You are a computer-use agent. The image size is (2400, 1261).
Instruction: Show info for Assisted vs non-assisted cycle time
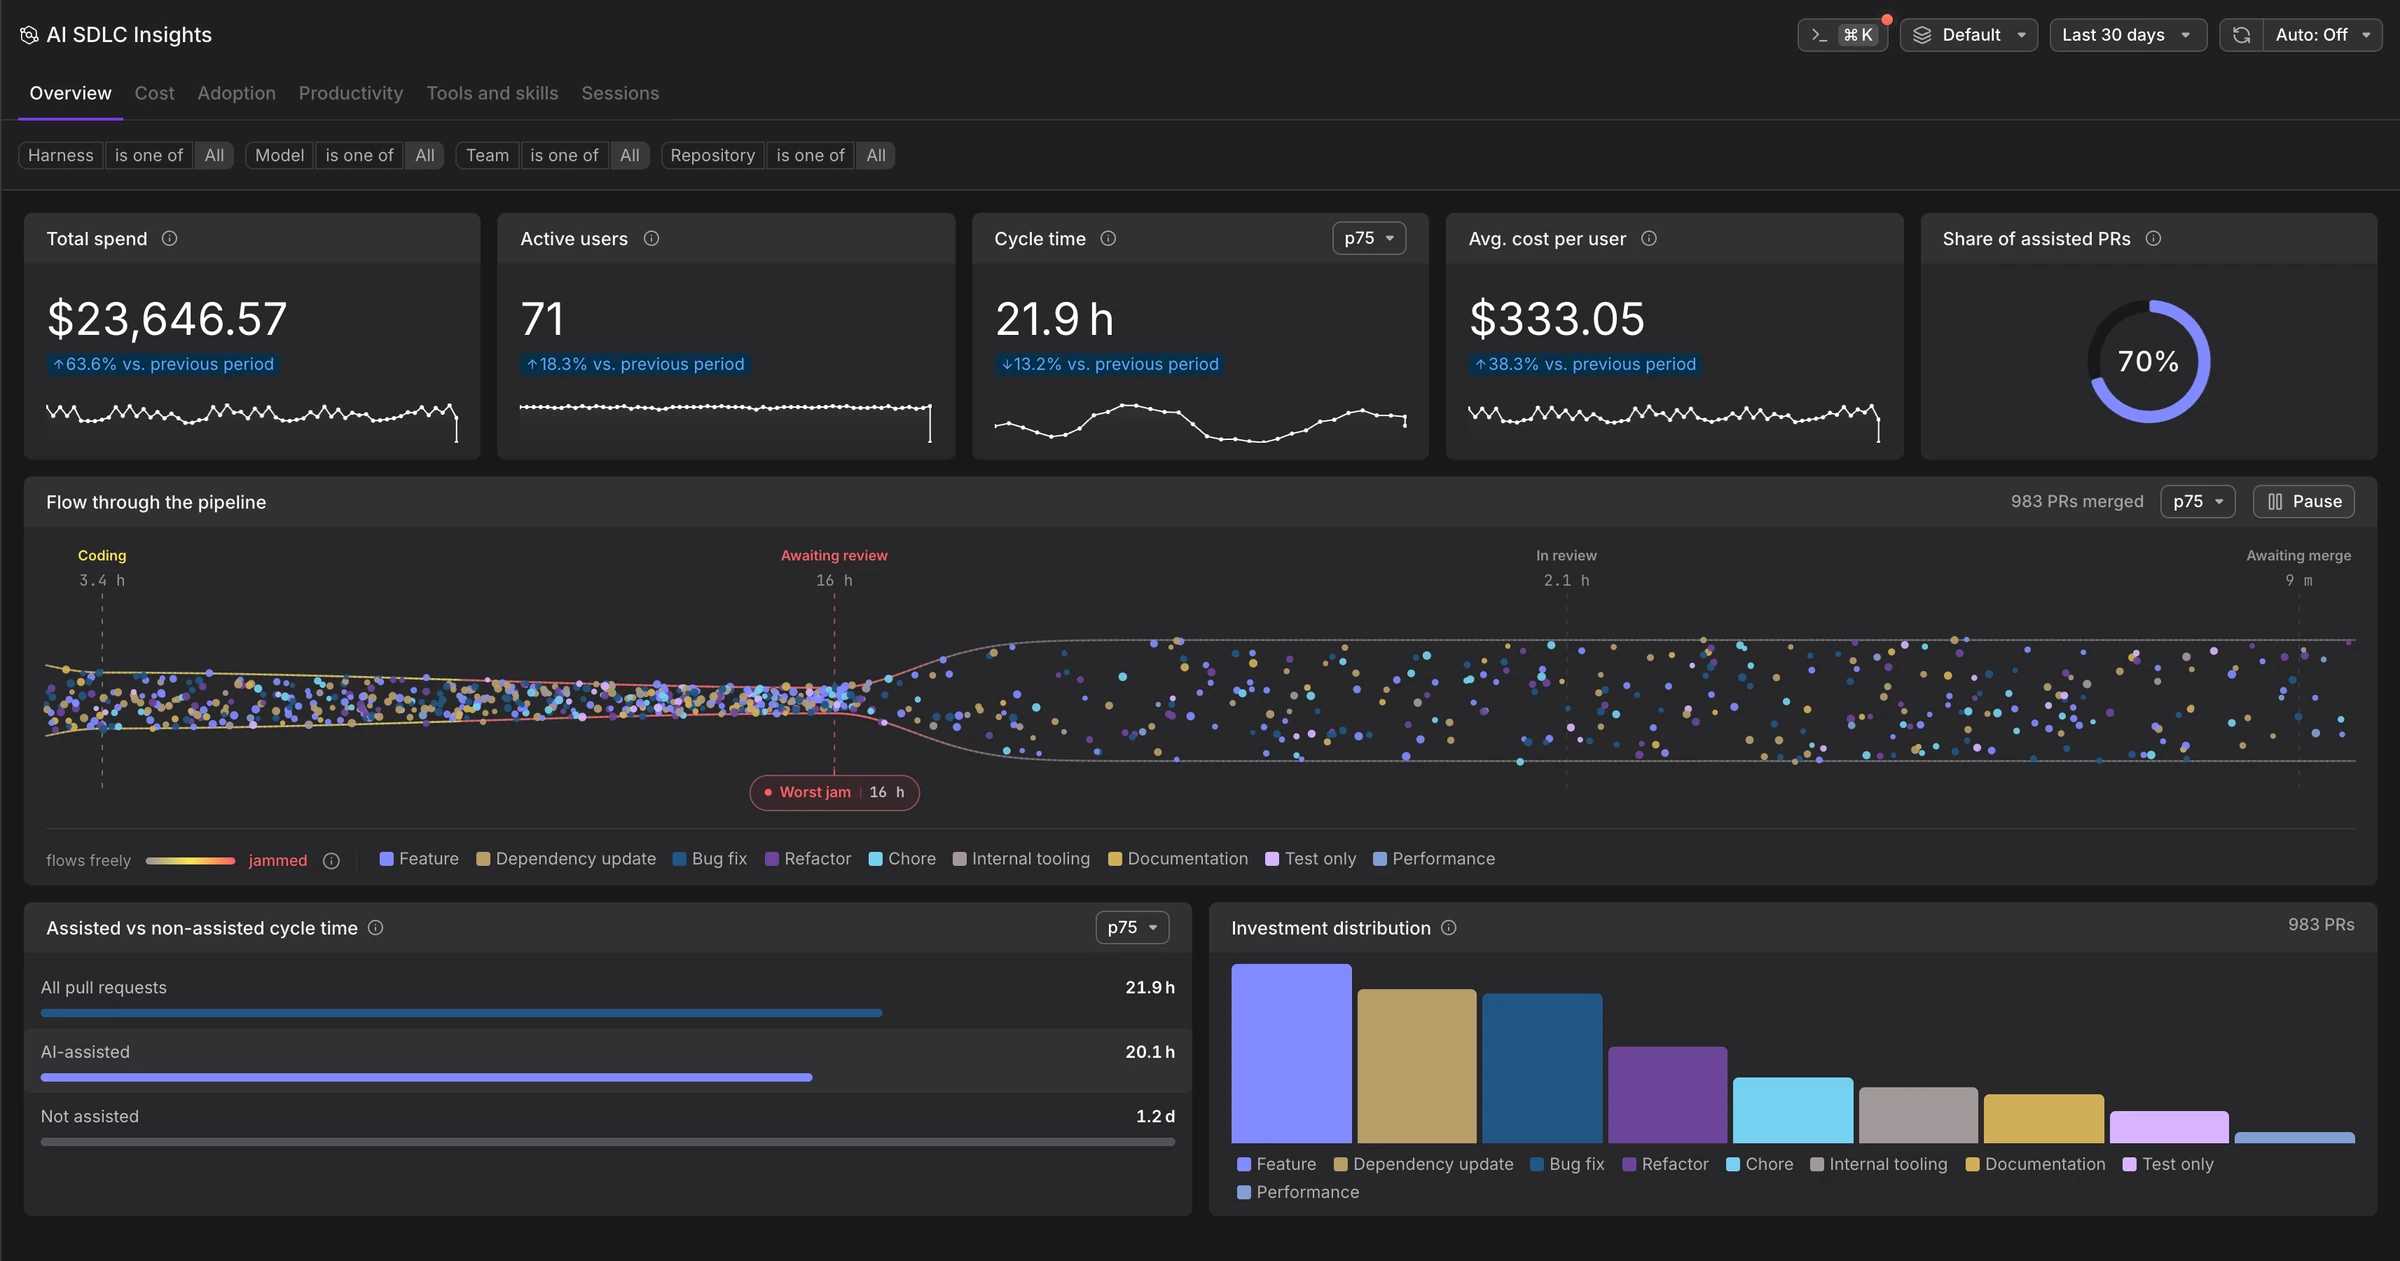(376, 927)
